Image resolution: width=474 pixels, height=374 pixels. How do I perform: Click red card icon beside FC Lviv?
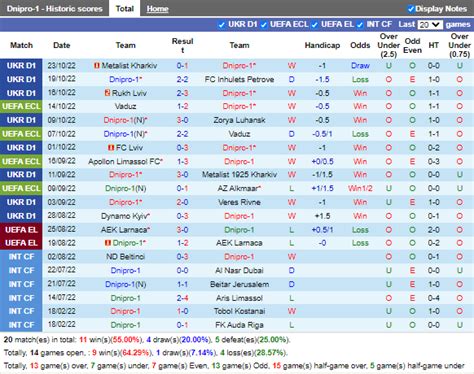click(x=111, y=147)
